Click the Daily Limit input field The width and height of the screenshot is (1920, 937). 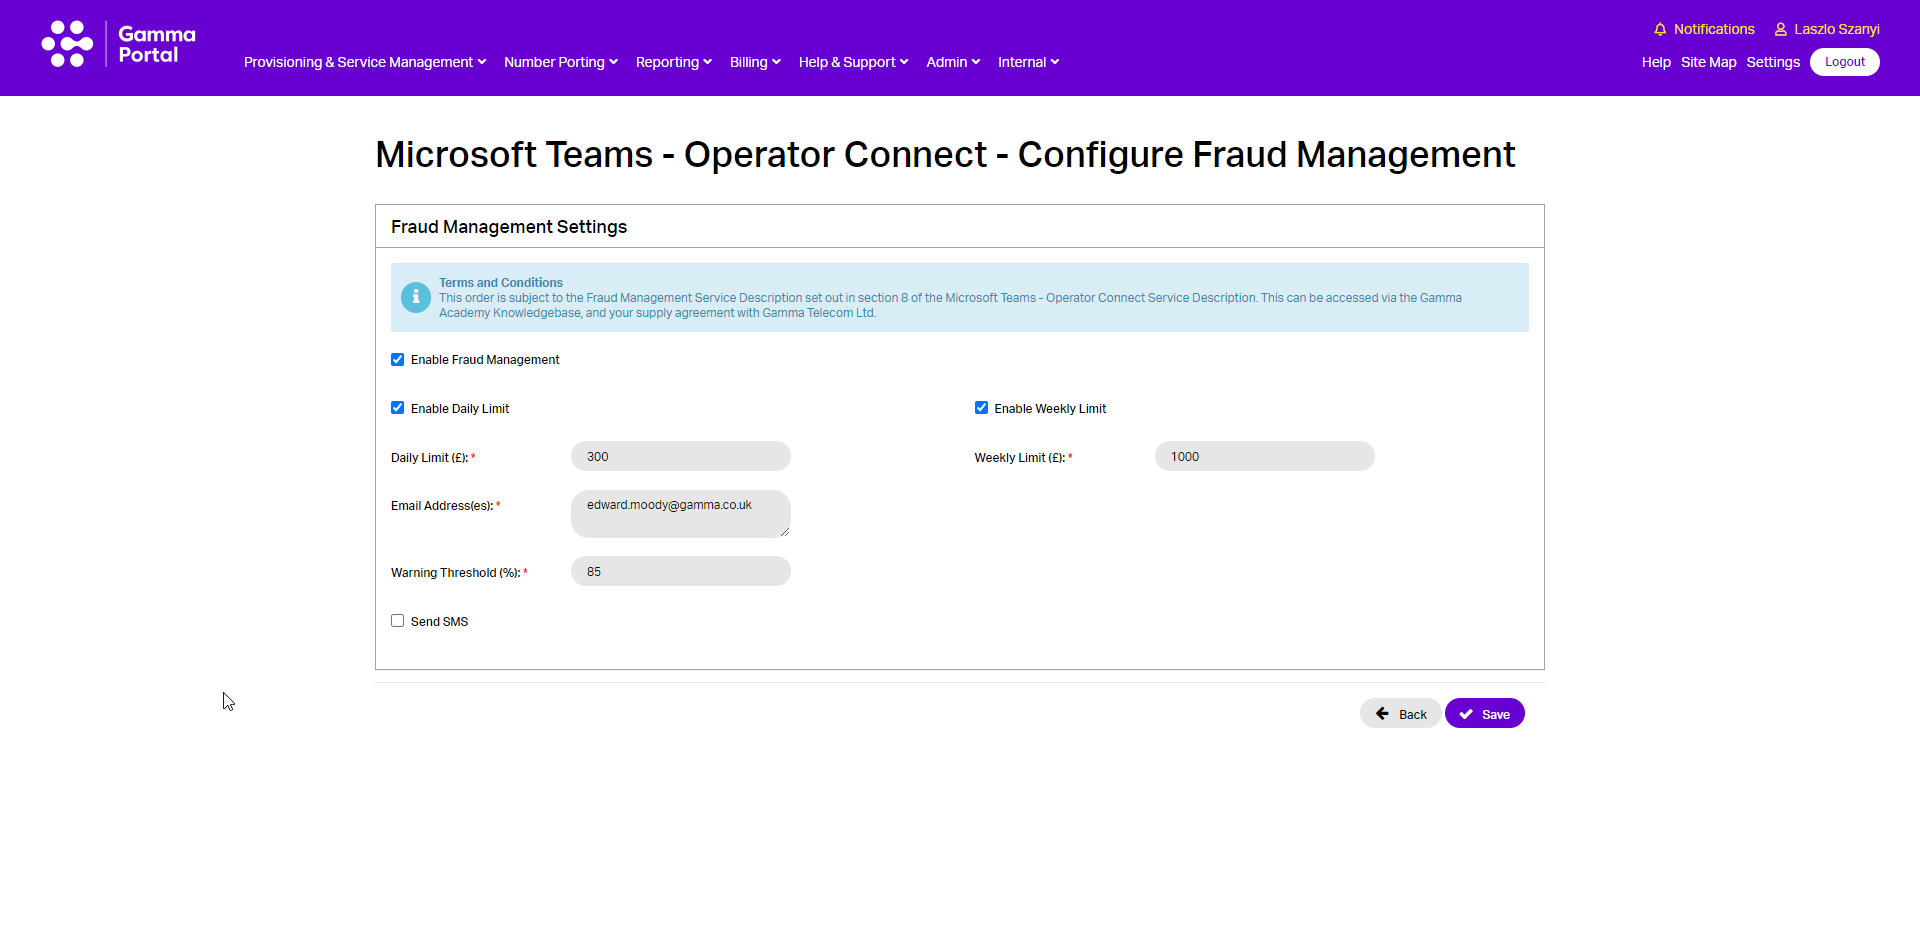681,457
